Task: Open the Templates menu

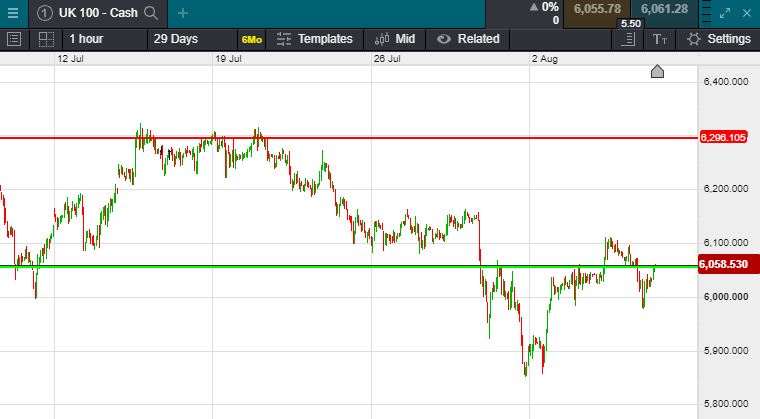Action: click(x=315, y=39)
